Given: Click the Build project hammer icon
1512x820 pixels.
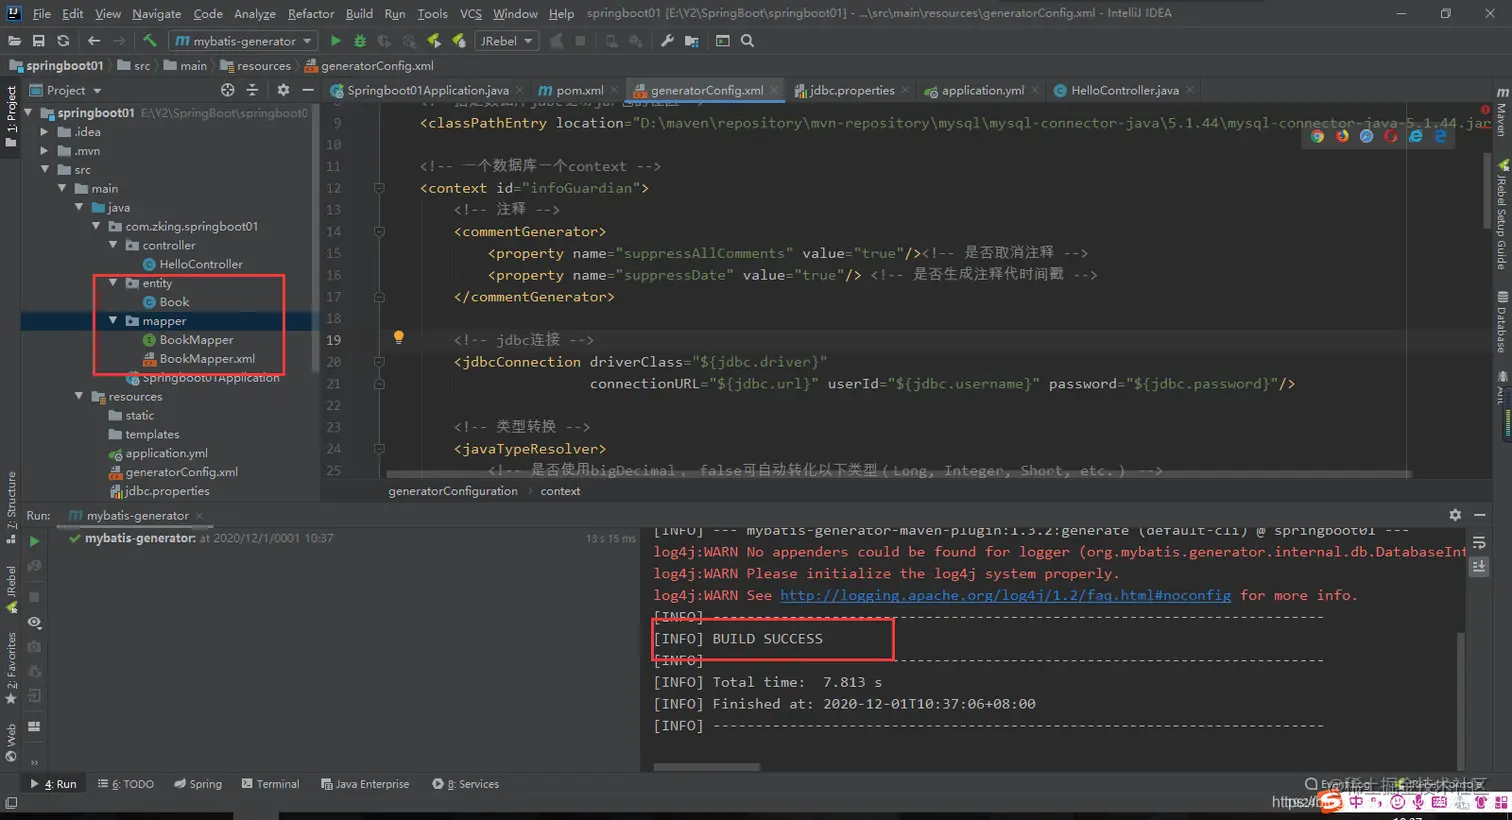Looking at the screenshot, I should point(149,41).
